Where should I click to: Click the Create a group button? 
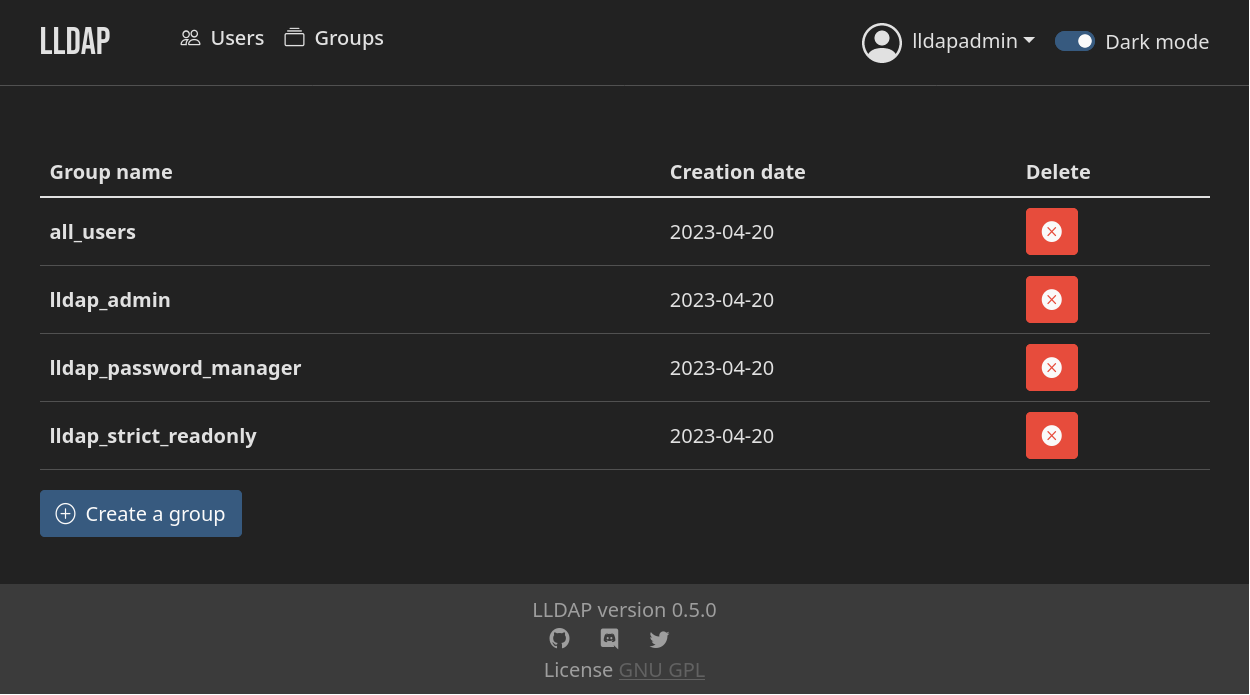(140, 513)
